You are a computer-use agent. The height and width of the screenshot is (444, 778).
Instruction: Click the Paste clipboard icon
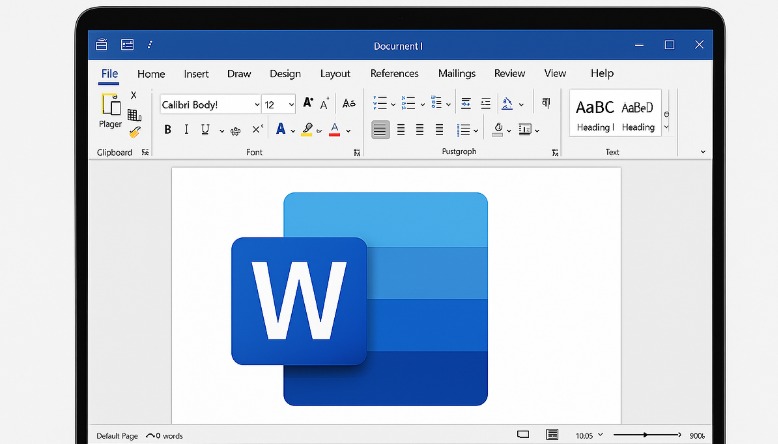click(x=110, y=105)
